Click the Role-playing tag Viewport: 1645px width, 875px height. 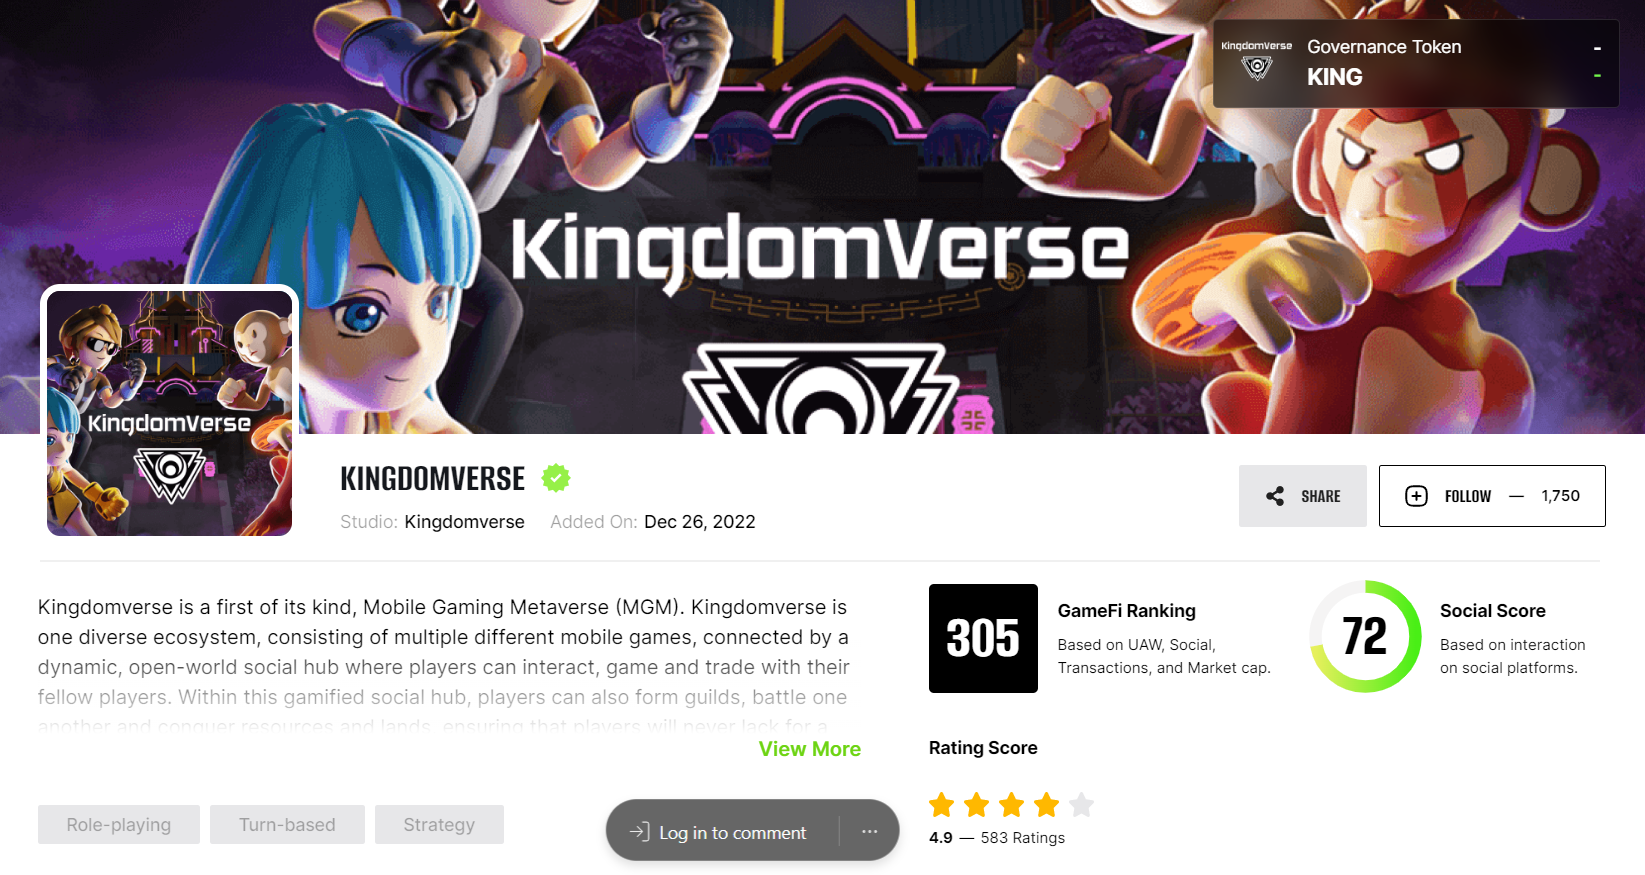coord(119,824)
